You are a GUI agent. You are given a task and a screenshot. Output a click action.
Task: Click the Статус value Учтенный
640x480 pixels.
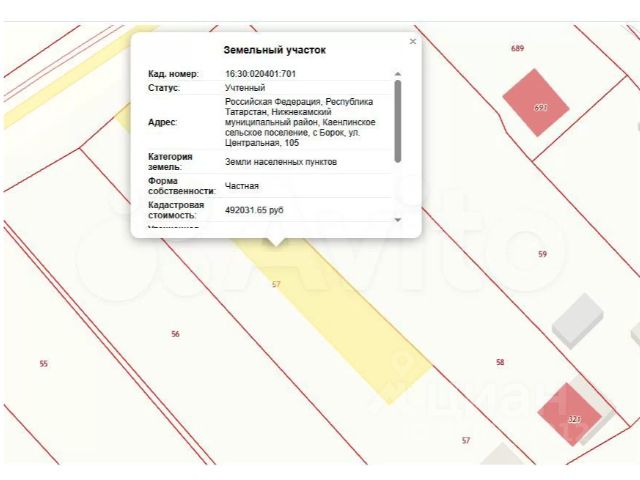[x=245, y=88]
